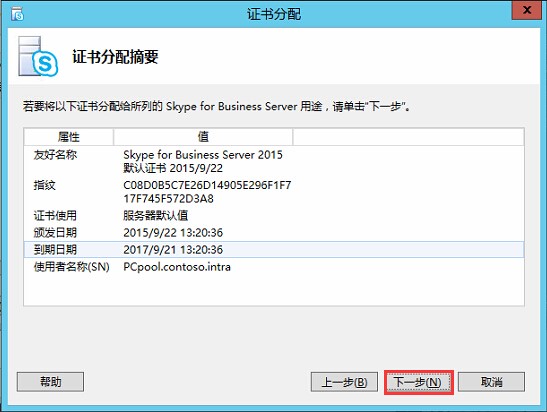Viewport: 547px width, 412px height.
Task: Open help via the 帮助 button
Action: tap(50, 382)
